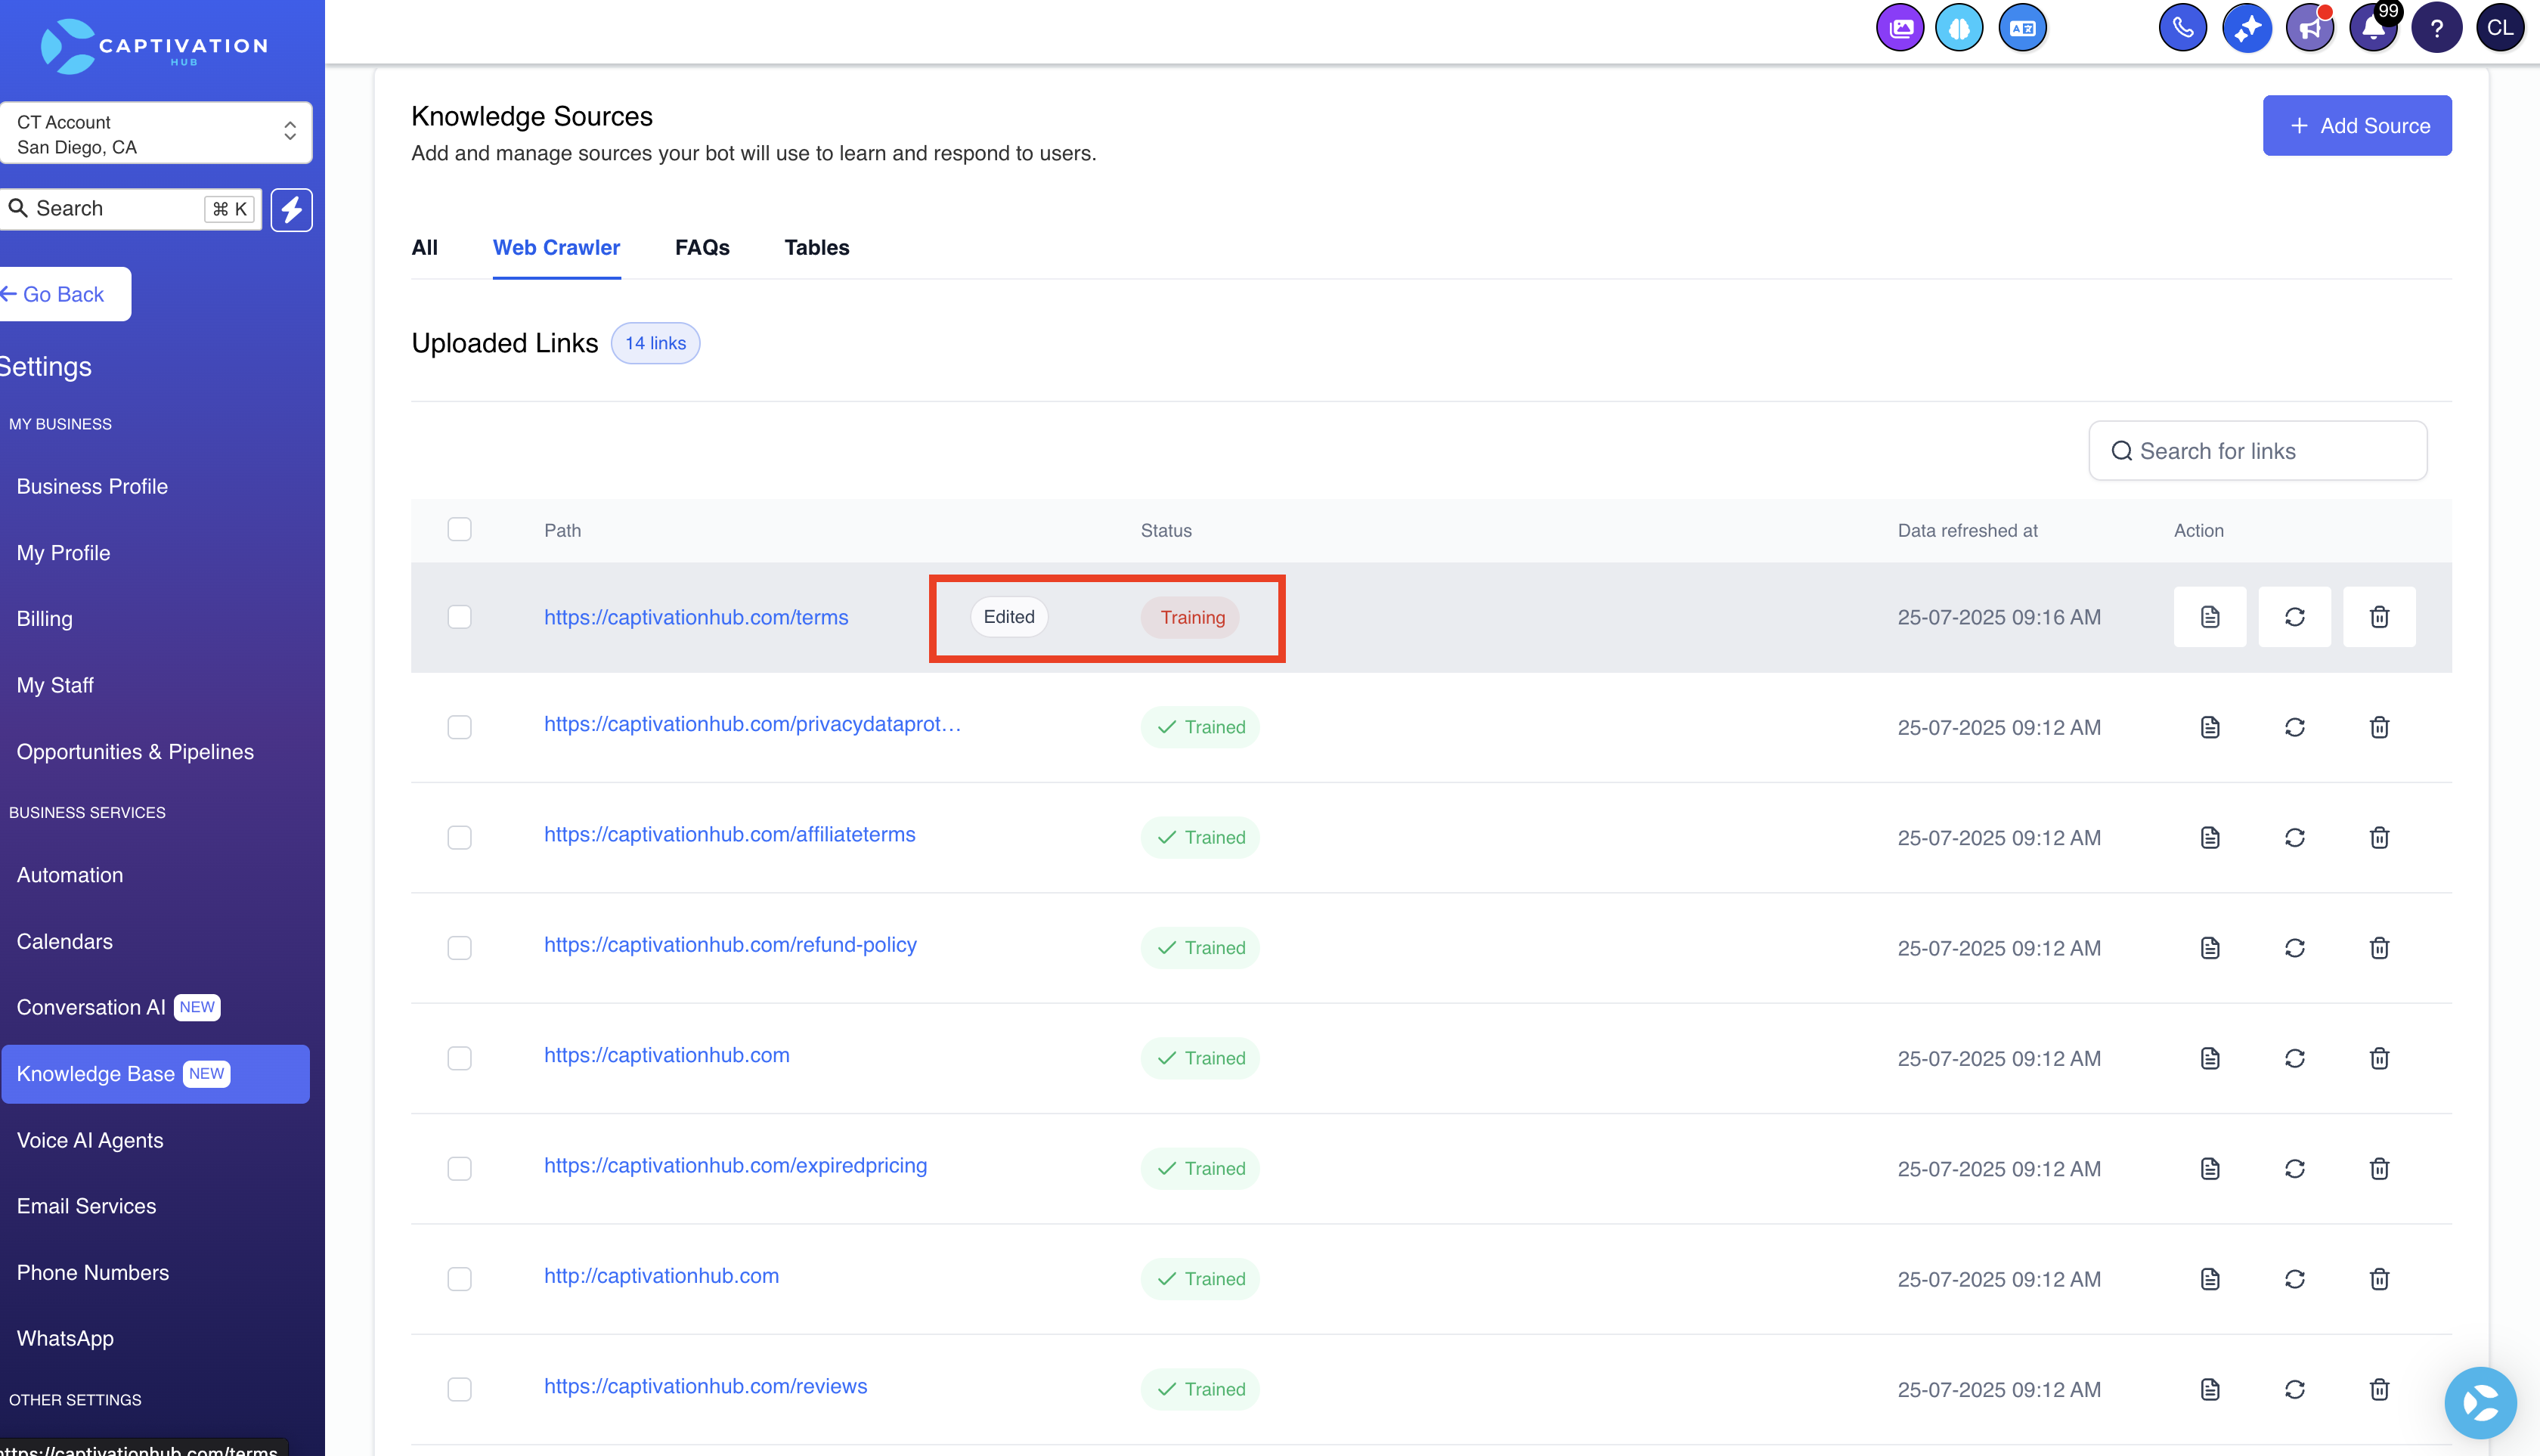Click the Search for links field
The image size is (2540, 1456).
point(2257,451)
